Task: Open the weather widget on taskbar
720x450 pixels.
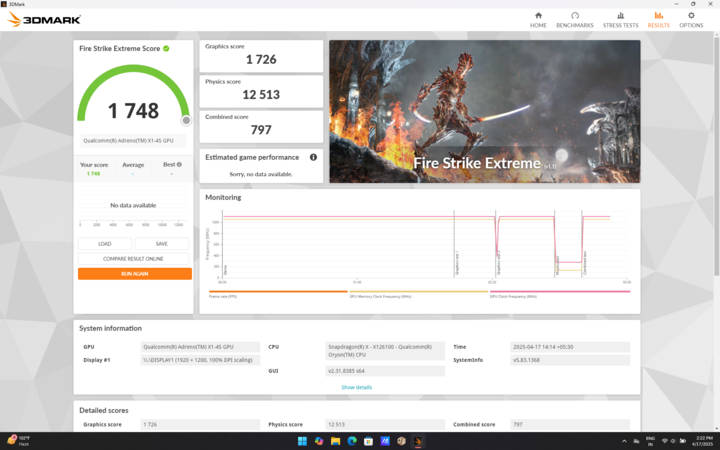Action: click(19, 441)
